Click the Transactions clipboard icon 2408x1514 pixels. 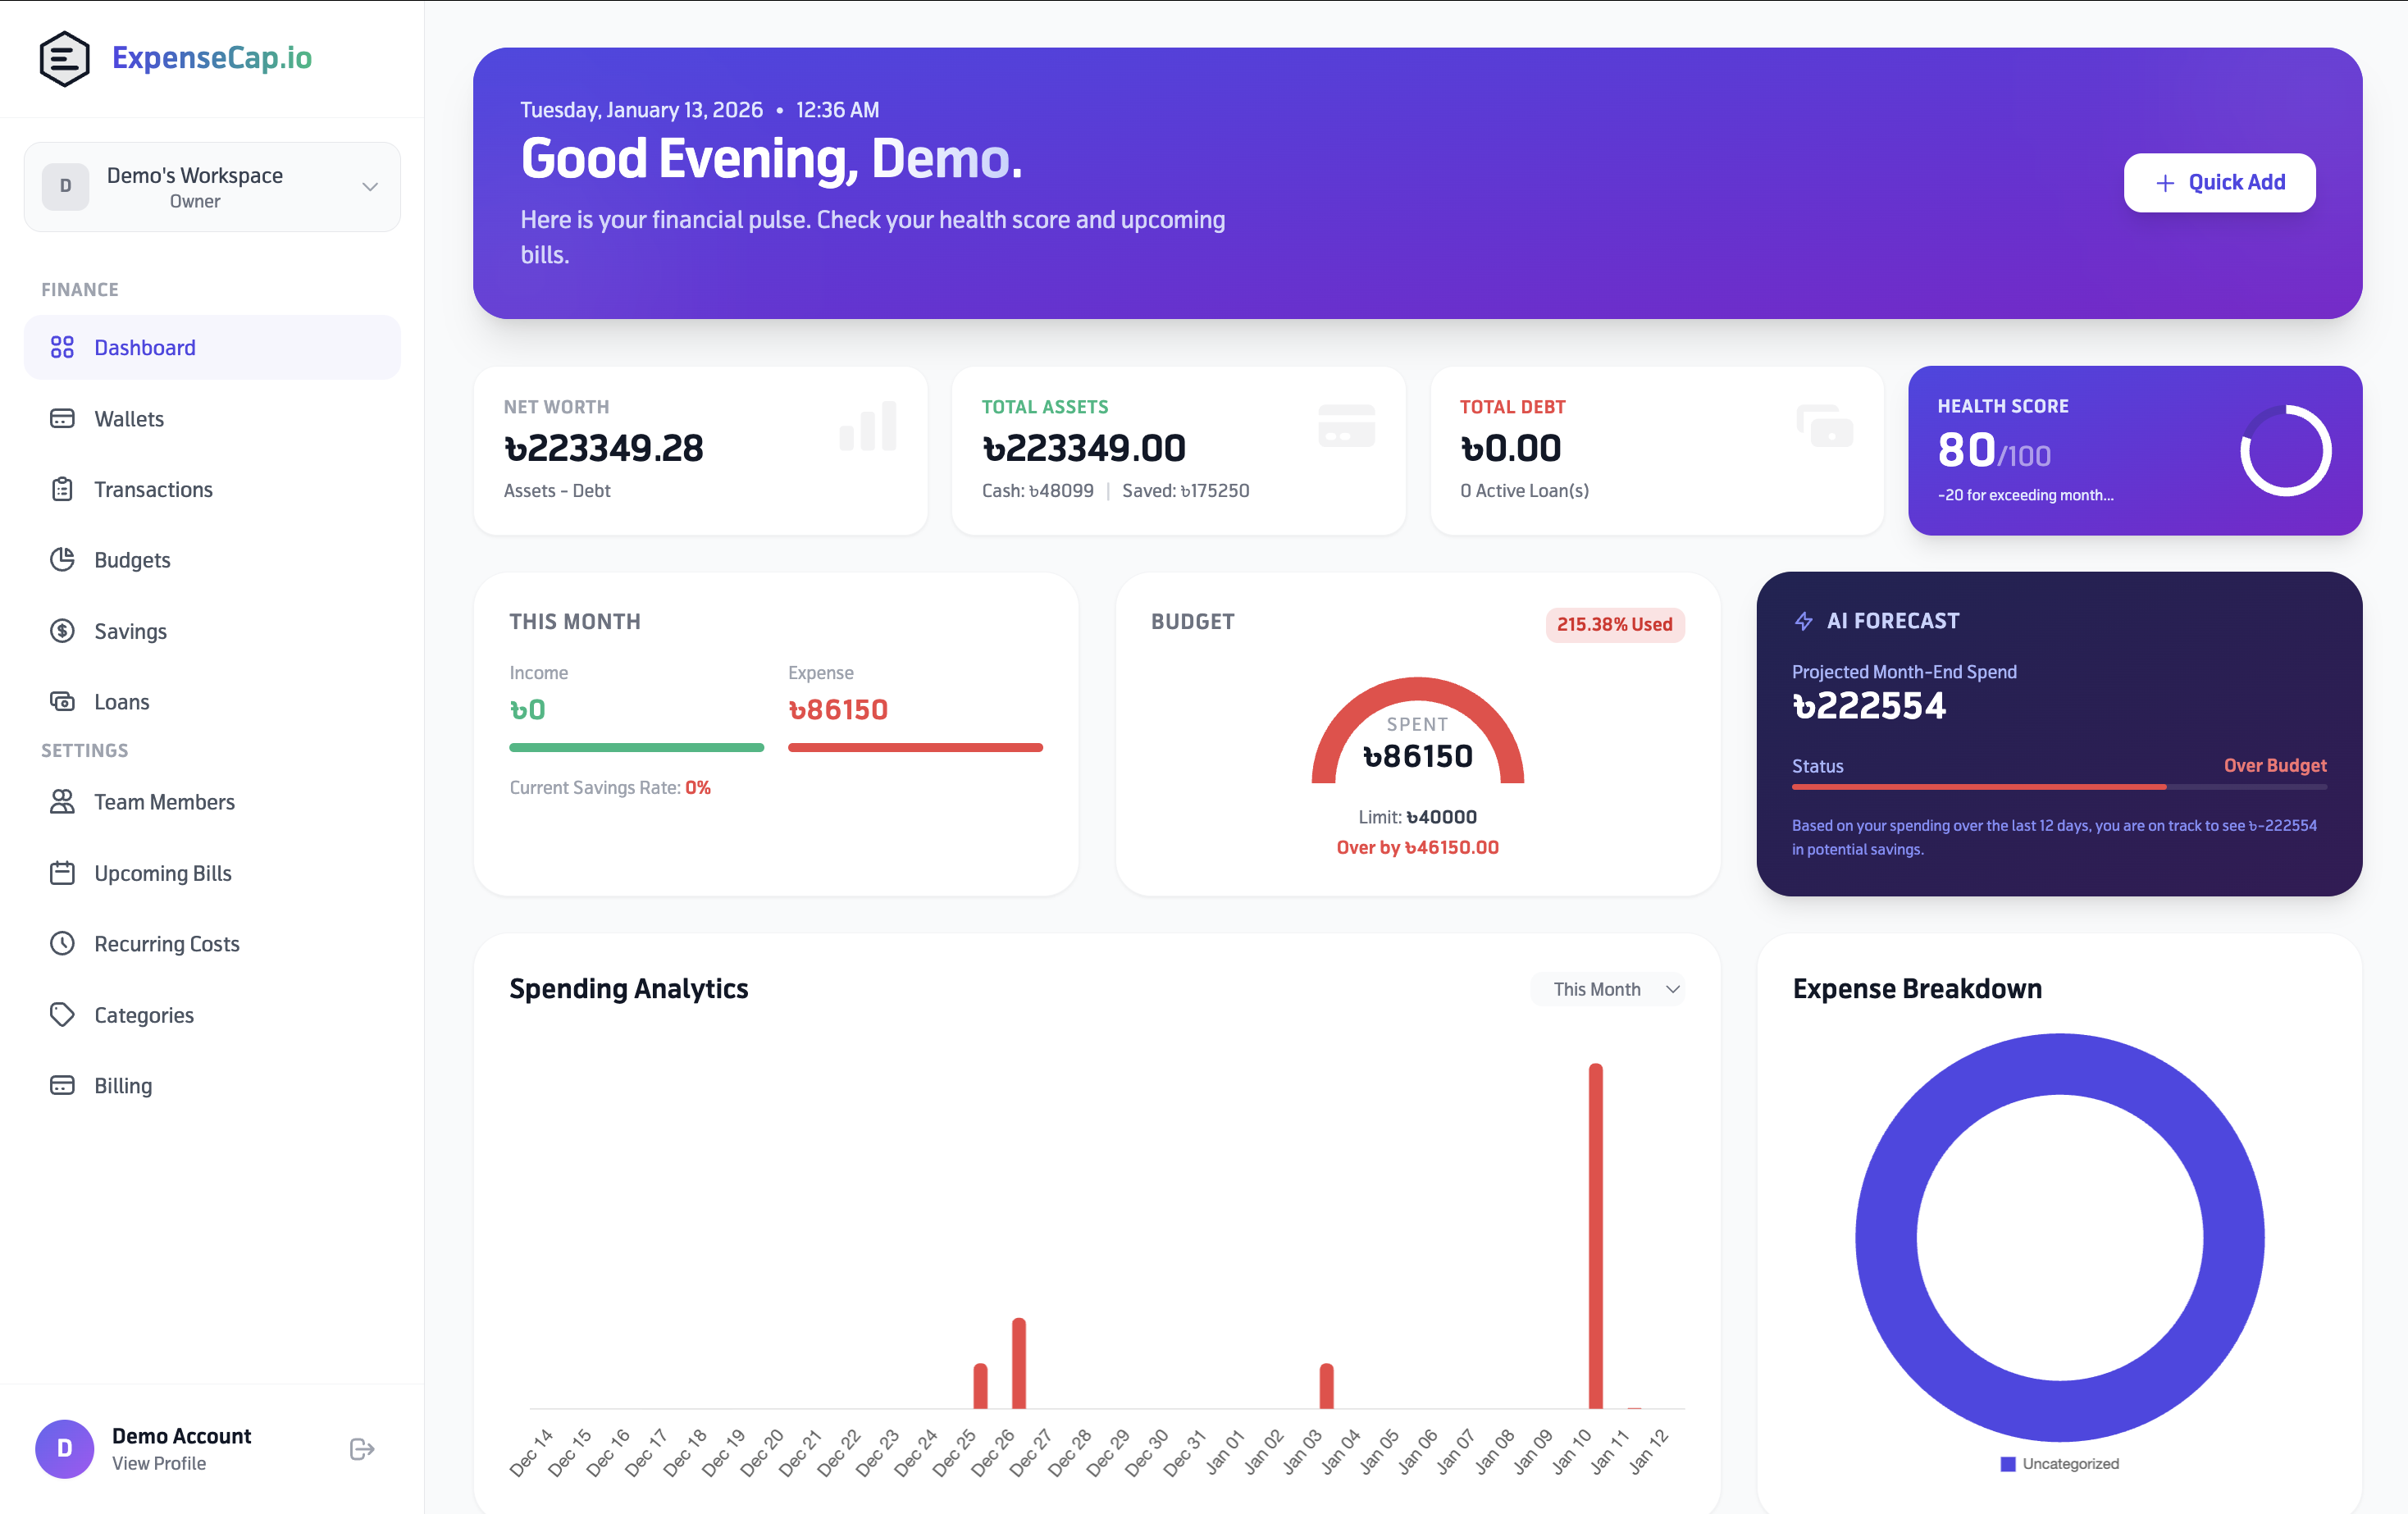(x=62, y=489)
